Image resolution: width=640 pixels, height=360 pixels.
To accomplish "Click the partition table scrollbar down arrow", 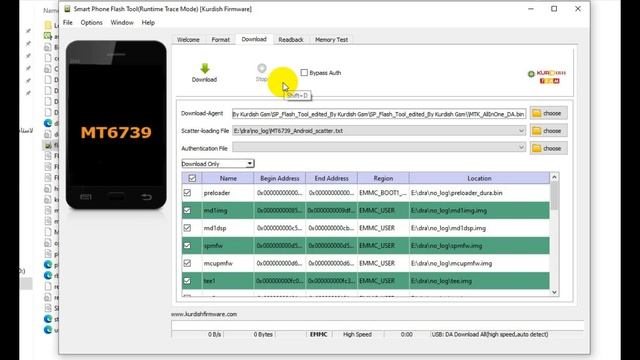I will [x=554, y=292].
